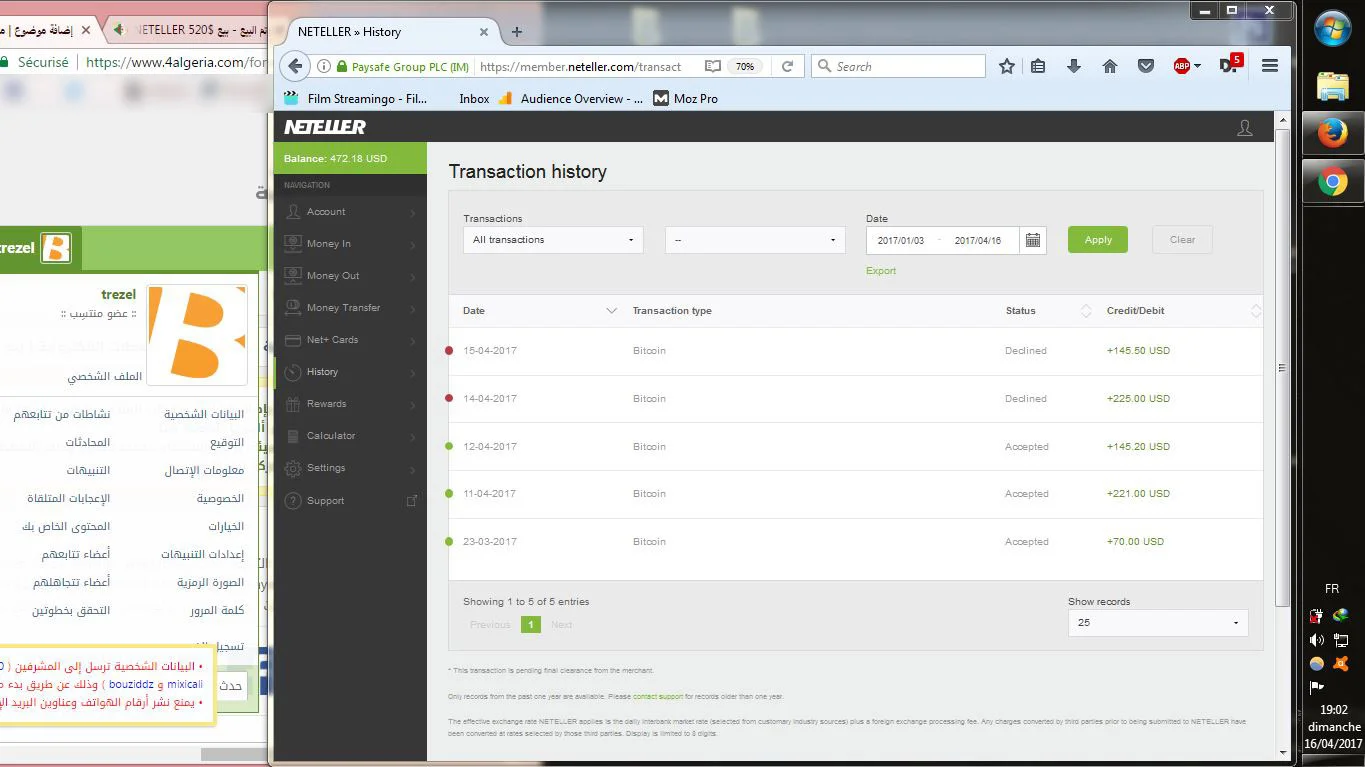Viewport: 1365px width, 767px height.
Task: Open the All transactions dropdown
Action: click(x=553, y=240)
